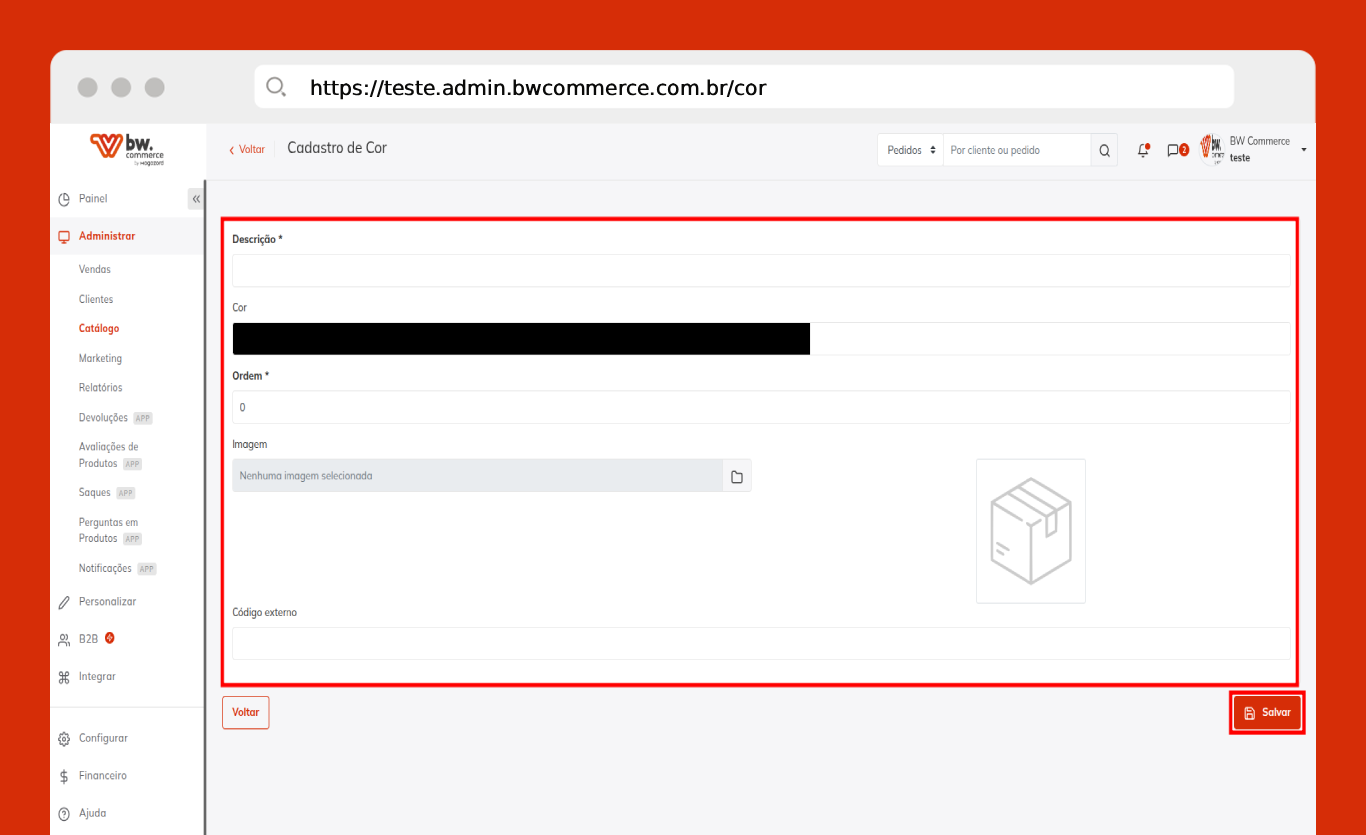The height and width of the screenshot is (835, 1366).
Task: Expand the BW Commerce account menu
Action: [x=1303, y=150]
